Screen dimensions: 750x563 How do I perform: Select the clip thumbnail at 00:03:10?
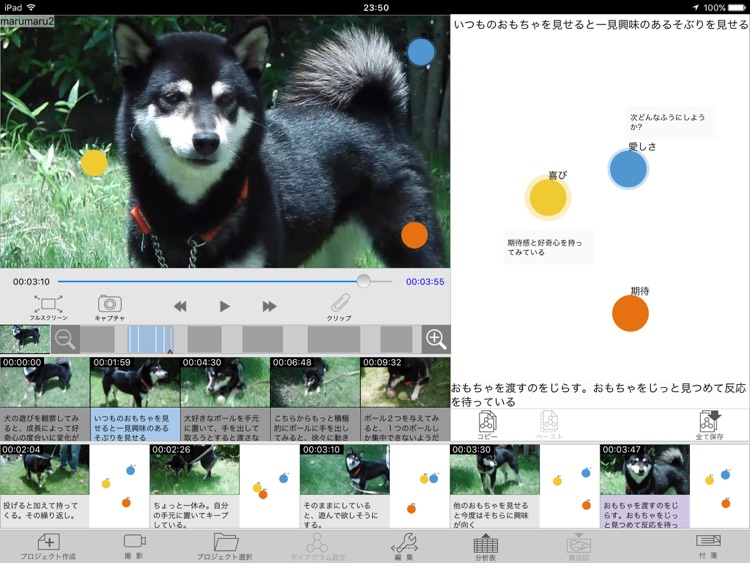point(345,470)
